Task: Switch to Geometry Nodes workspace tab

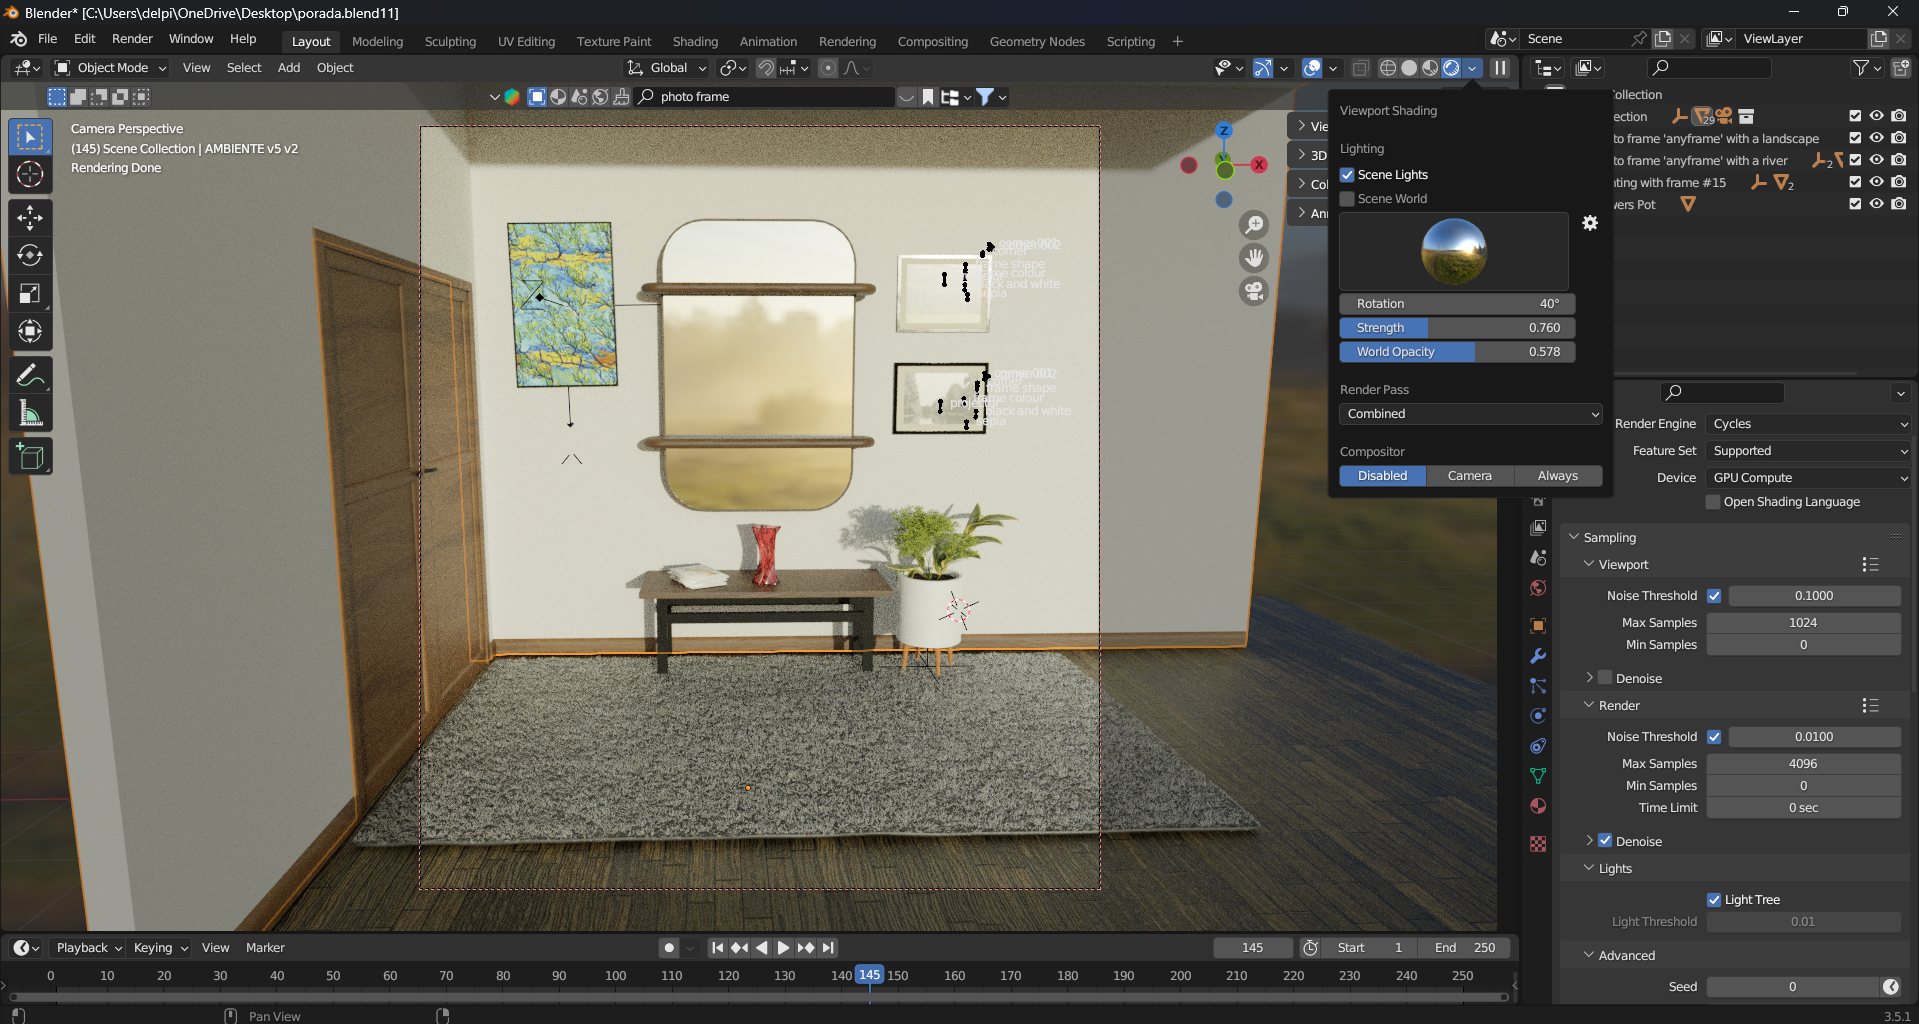Action: [x=1037, y=42]
